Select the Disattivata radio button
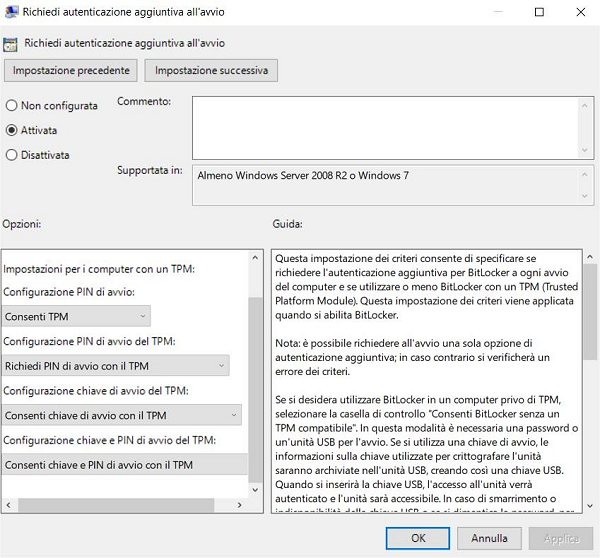This screenshot has width=600, height=558. 12,155
